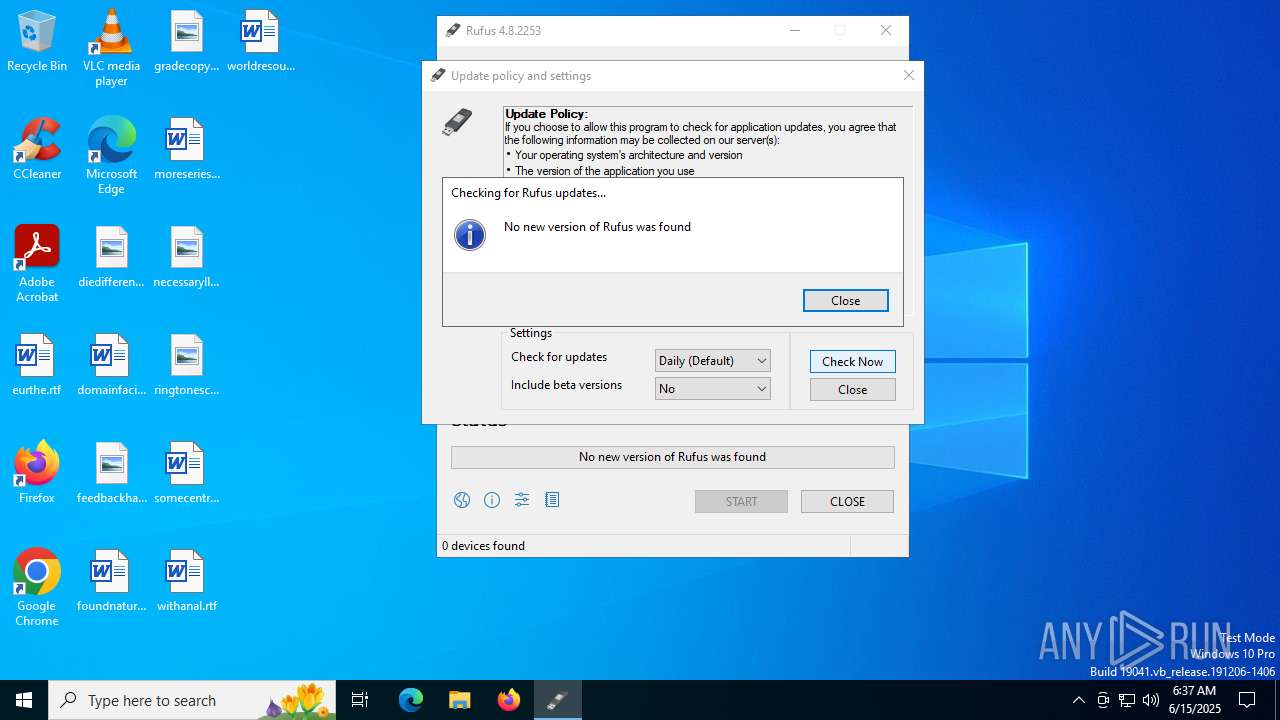This screenshot has width=1280, height=720.
Task: Launch Firefox desktop shortcut
Action: [x=37, y=473]
